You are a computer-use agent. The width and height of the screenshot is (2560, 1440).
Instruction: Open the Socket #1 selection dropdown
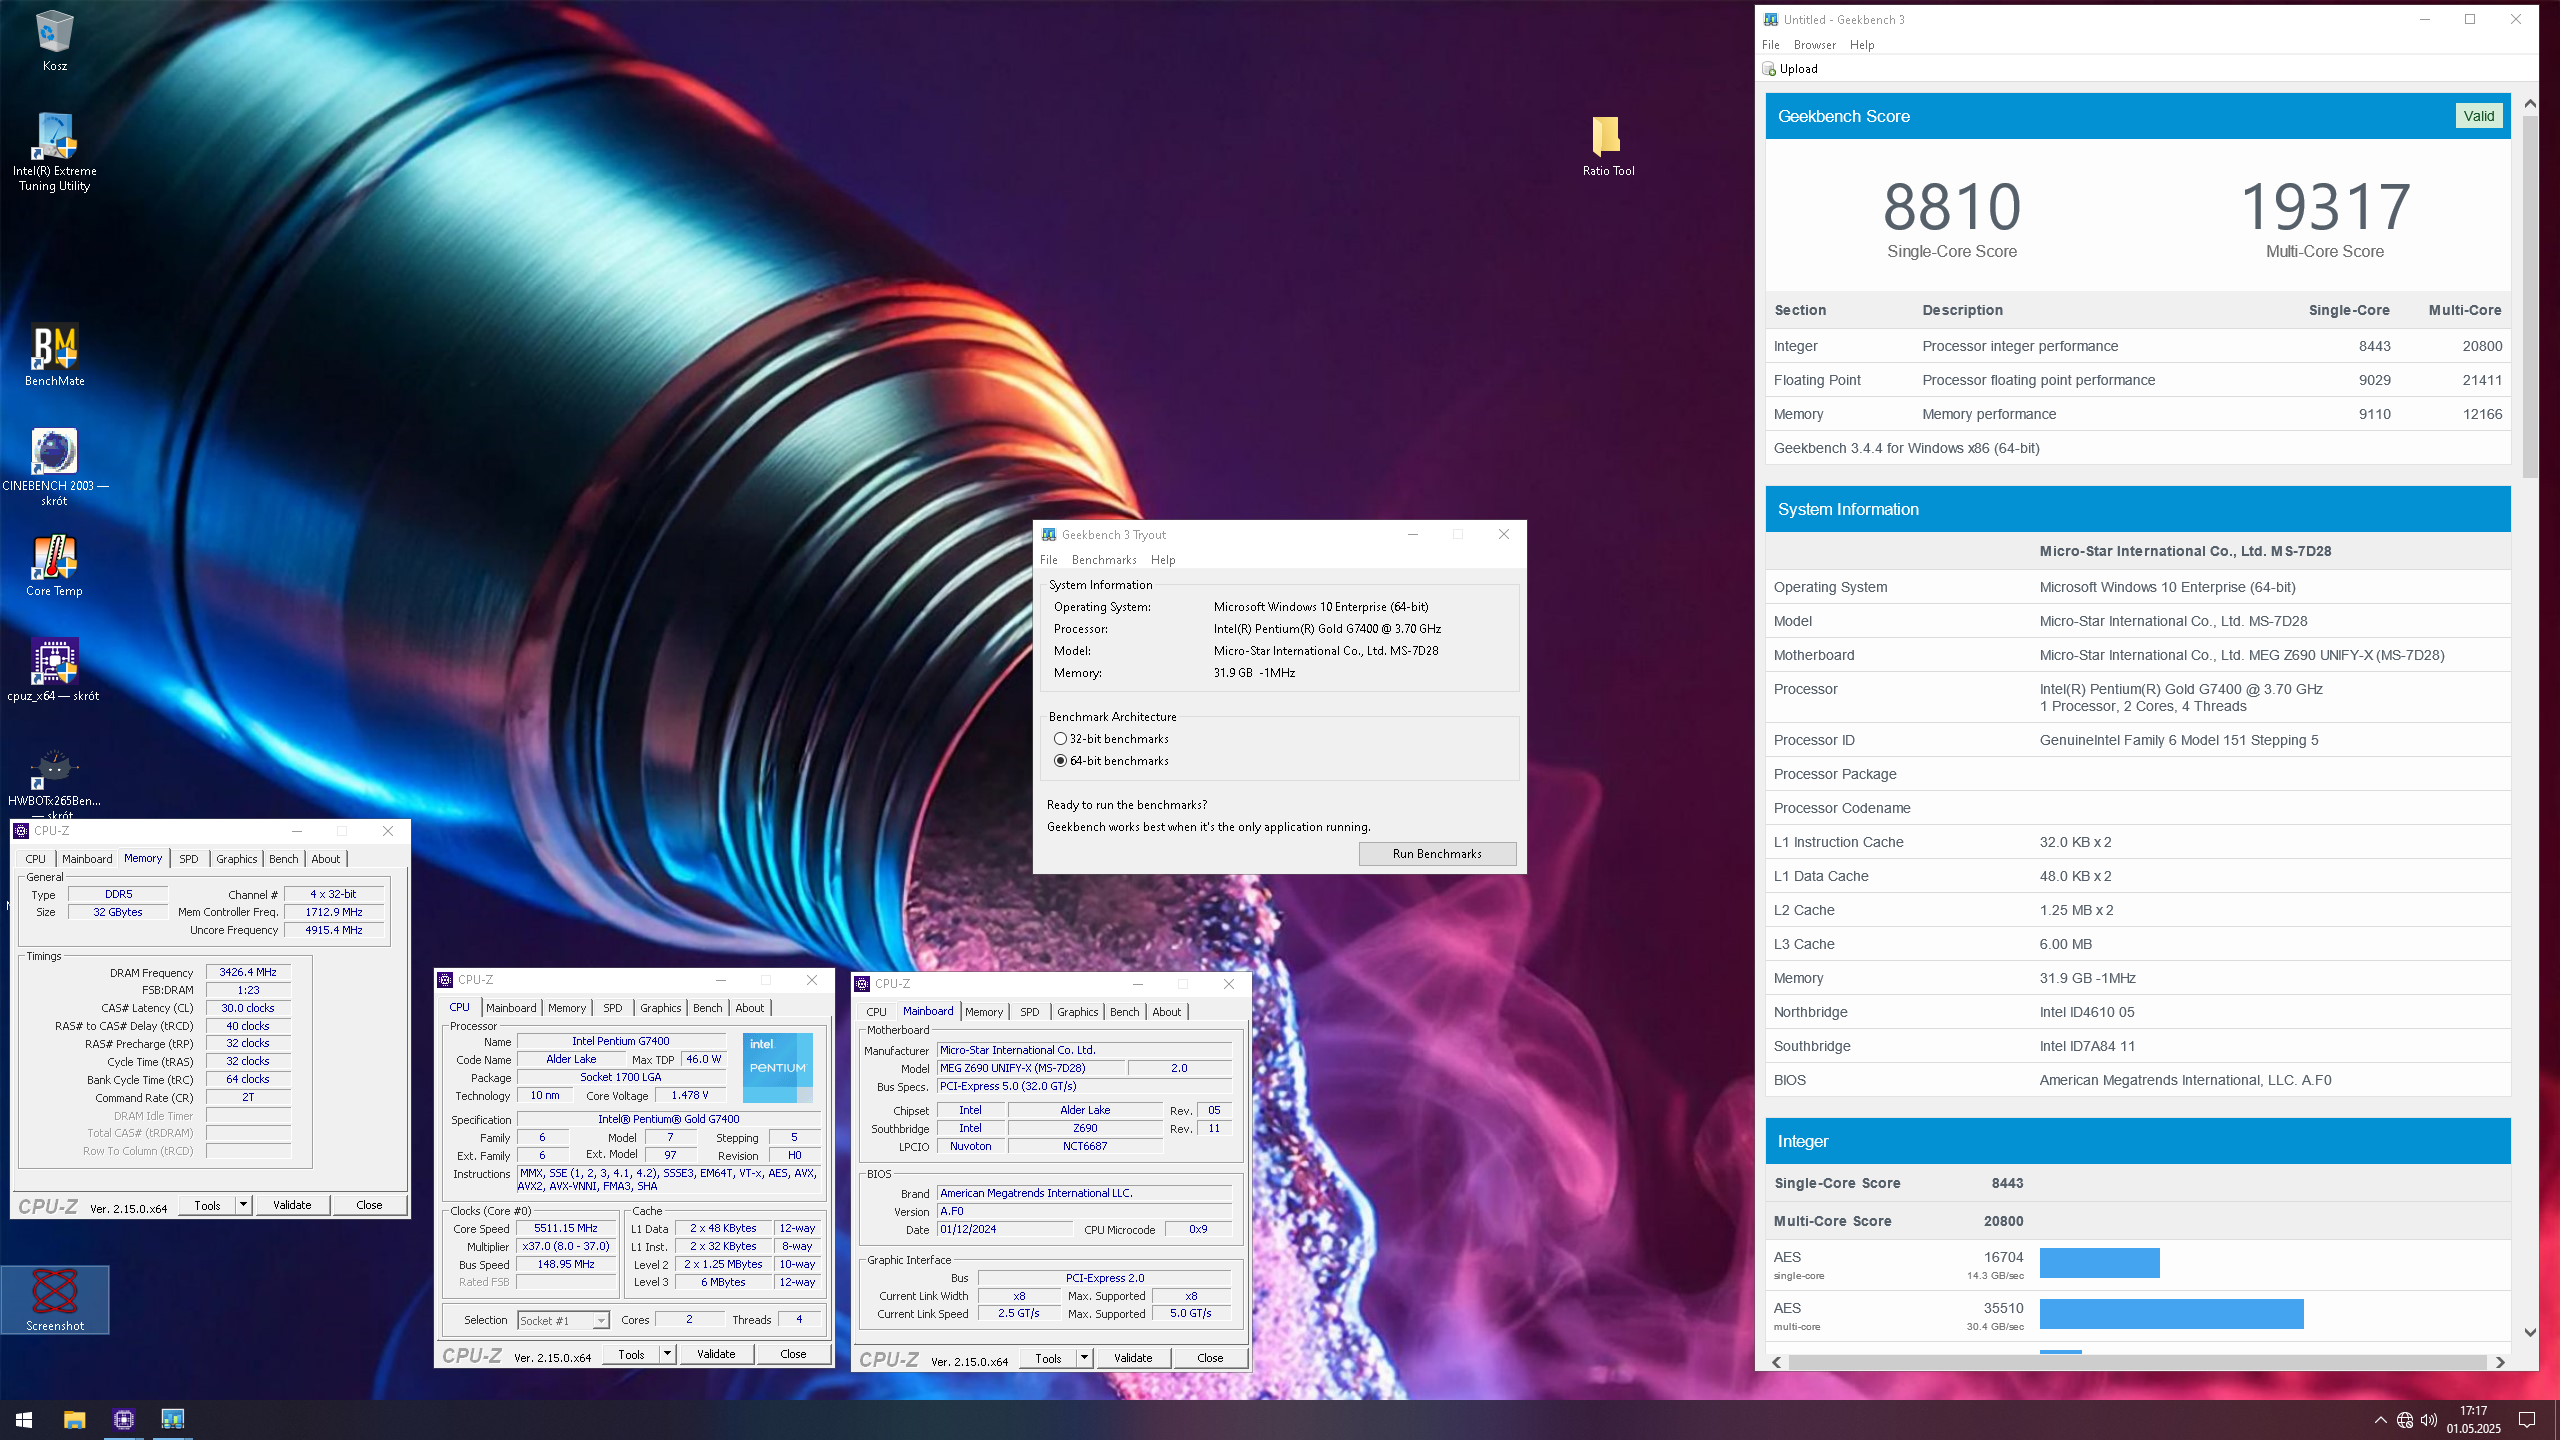(564, 1321)
